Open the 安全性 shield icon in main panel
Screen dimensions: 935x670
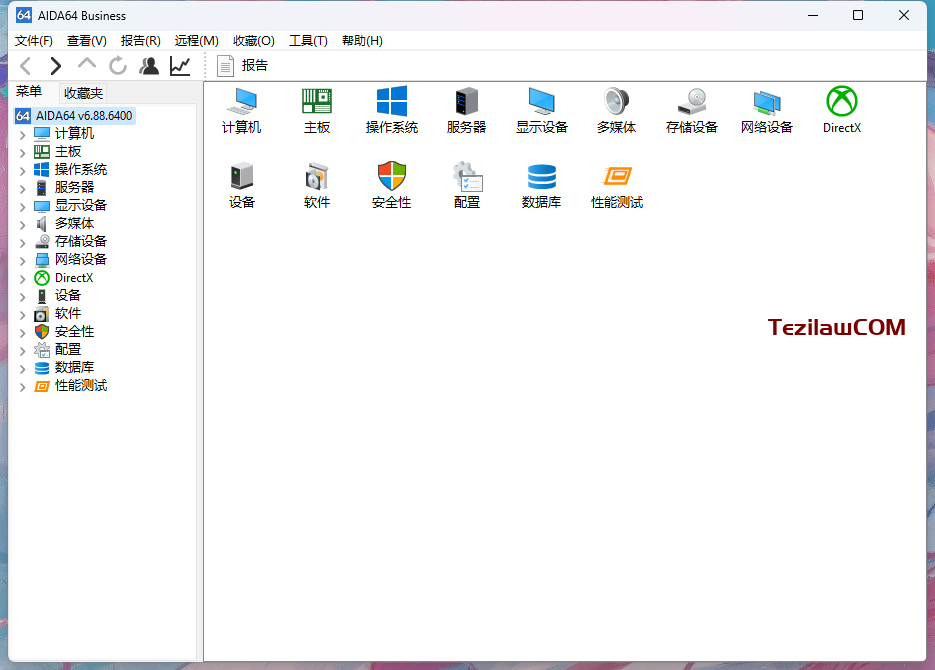pyautogui.click(x=392, y=185)
